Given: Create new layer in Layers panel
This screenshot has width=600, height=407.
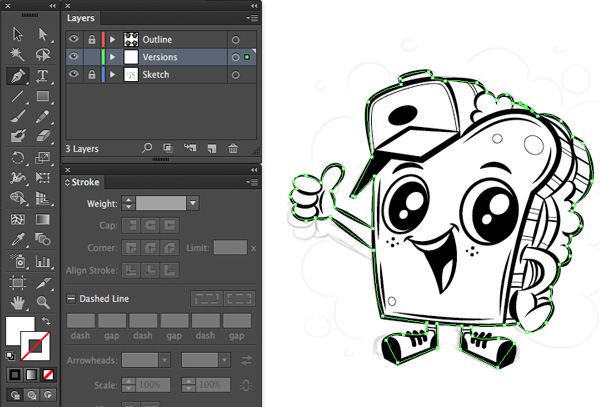Looking at the screenshot, I should click(x=211, y=148).
